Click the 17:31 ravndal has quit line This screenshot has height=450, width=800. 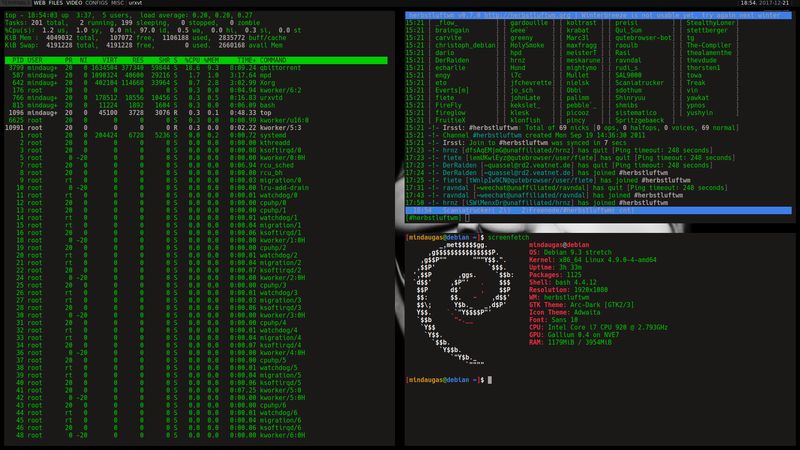coord(566,188)
